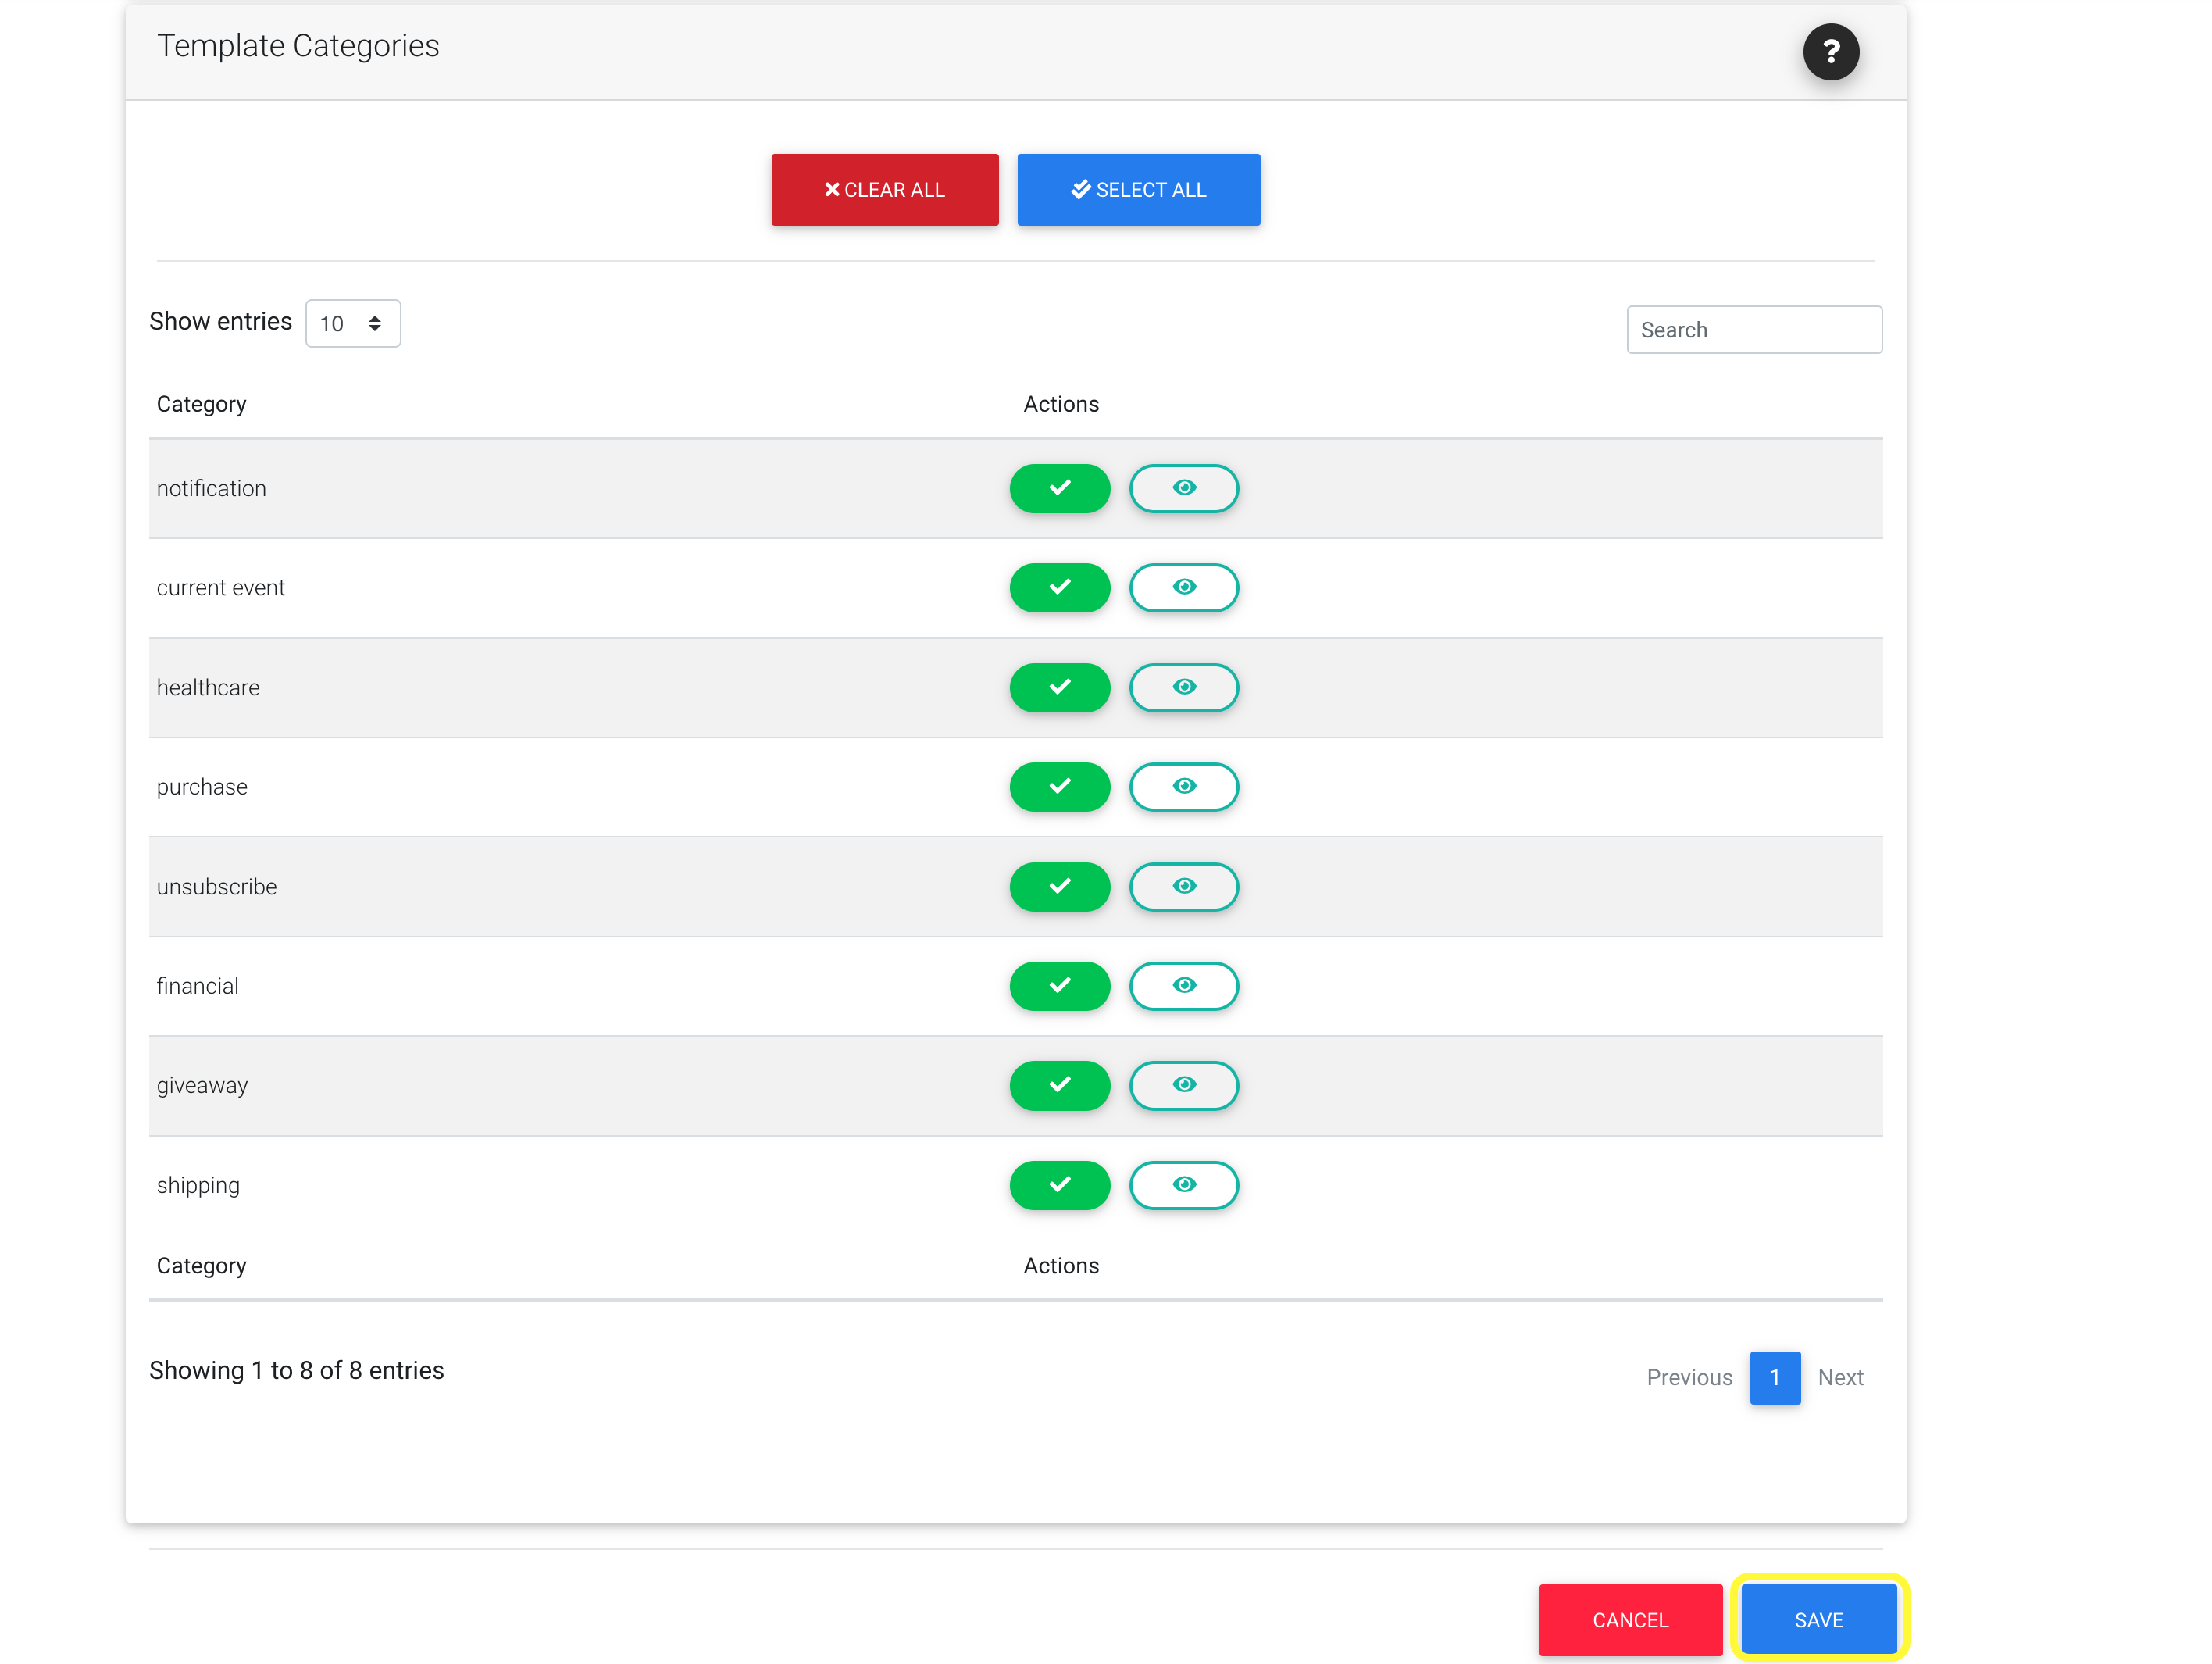Image resolution: width=2212 pixels, height=1664 pixels.
Task: Select the purchase category name
Action: 202,787
